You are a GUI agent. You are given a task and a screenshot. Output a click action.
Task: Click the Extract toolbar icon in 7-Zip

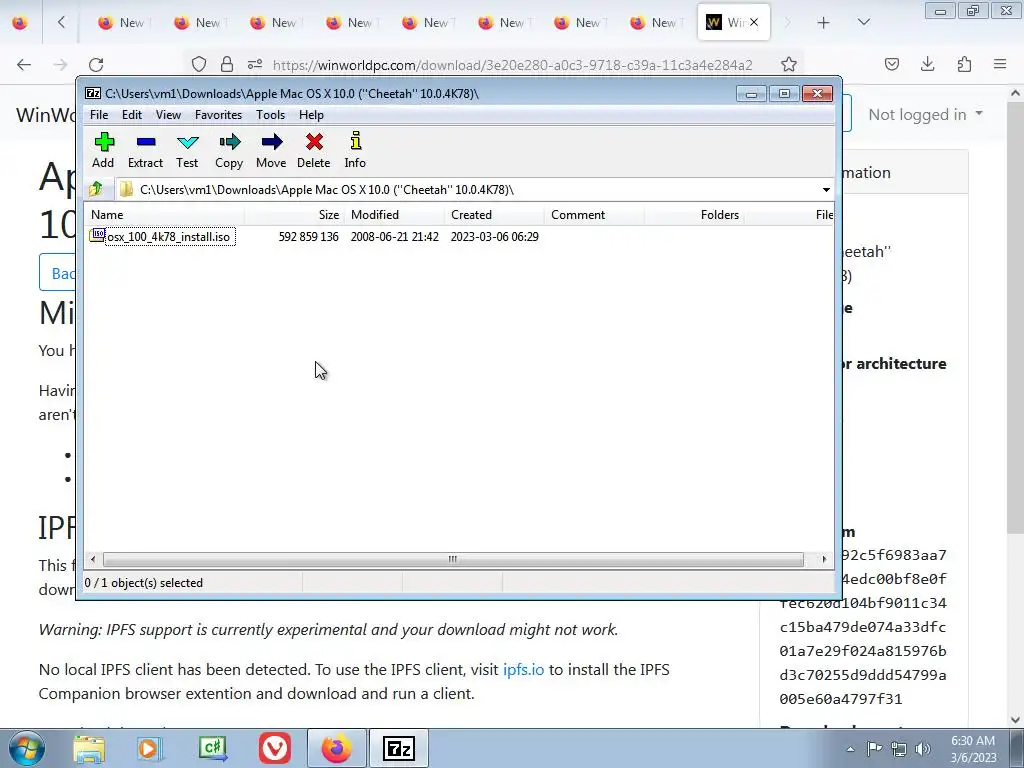tap(145, 150)
